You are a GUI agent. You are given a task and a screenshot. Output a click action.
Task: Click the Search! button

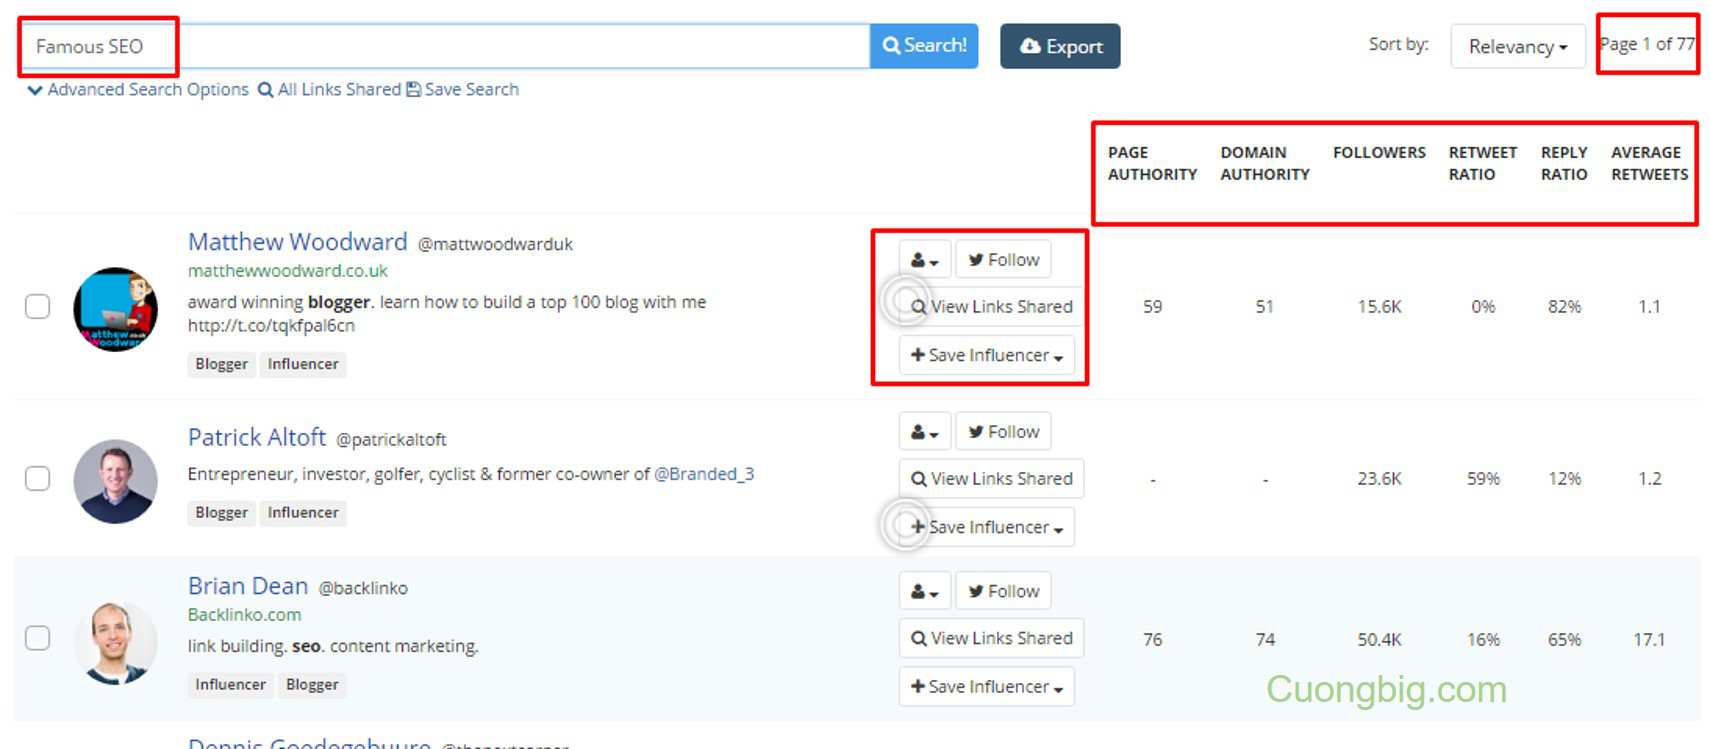click(924, 46)
